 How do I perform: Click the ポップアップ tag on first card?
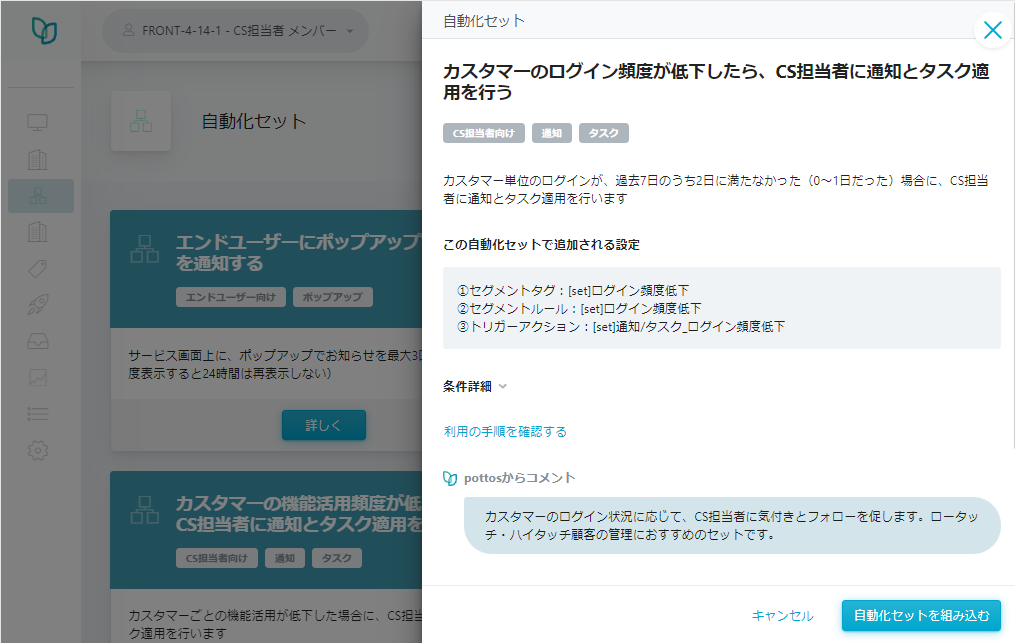tap(333, 297)
